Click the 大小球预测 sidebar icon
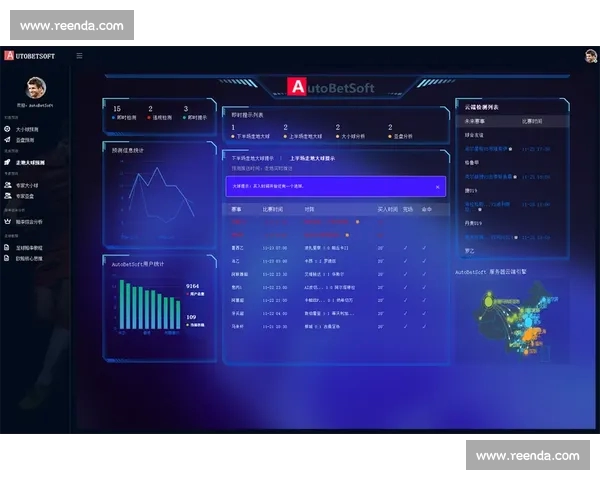 (x=7, y=129)
